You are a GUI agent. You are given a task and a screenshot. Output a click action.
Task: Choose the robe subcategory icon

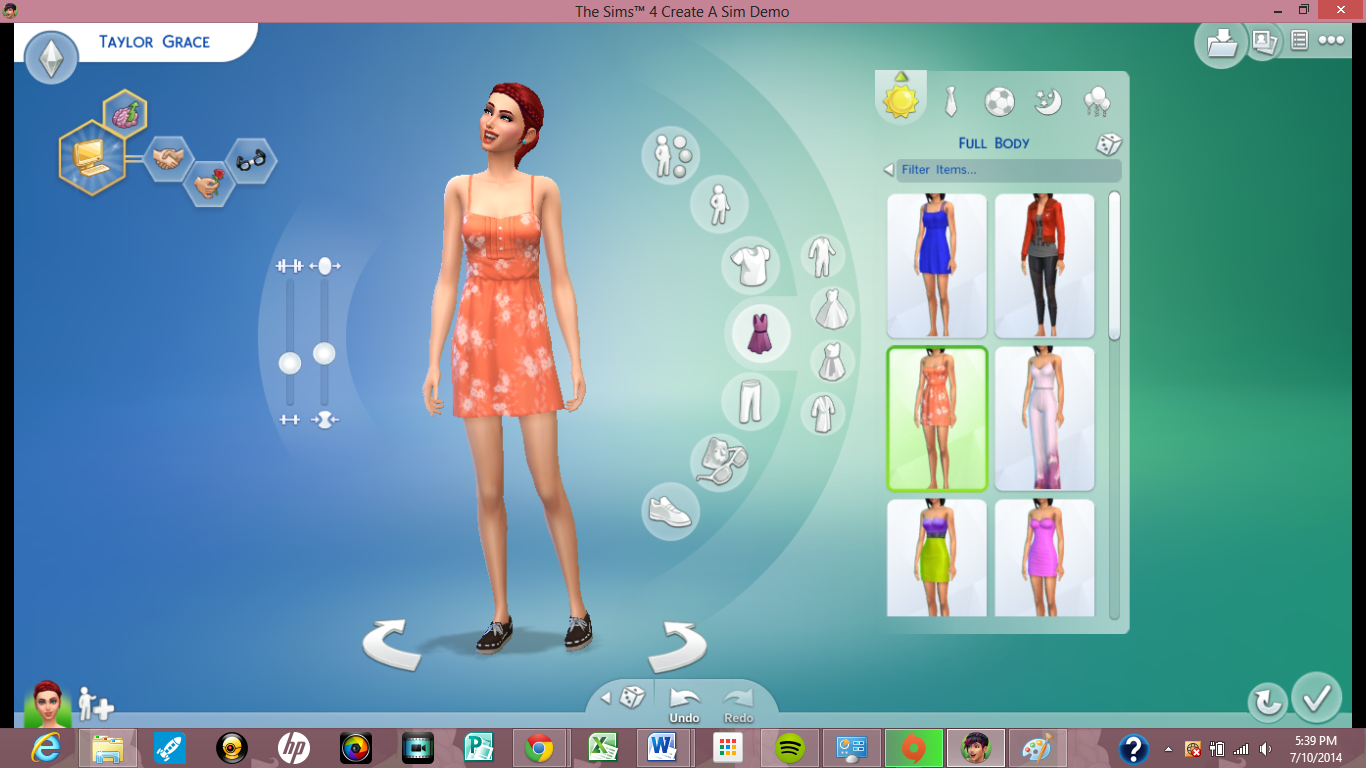(823, 413)
